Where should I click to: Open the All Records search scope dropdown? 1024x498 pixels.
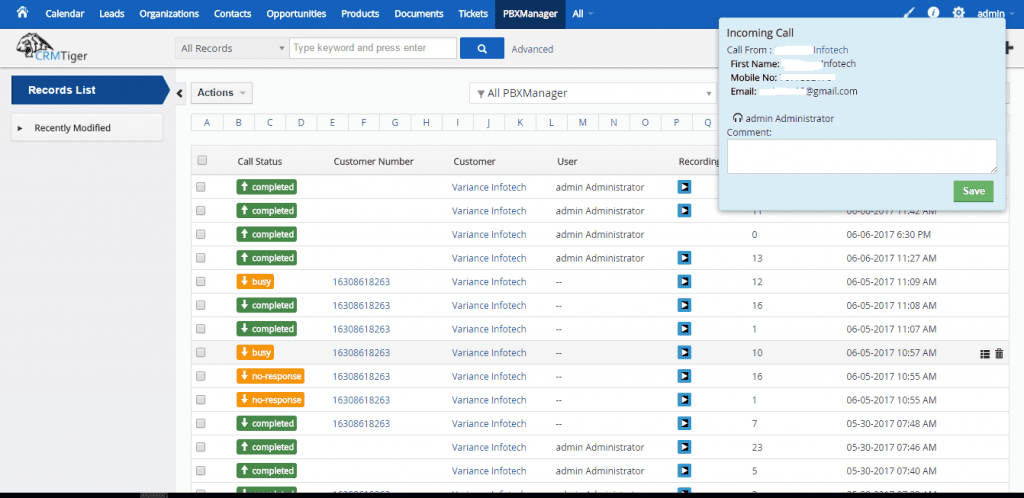coord(232,48)
